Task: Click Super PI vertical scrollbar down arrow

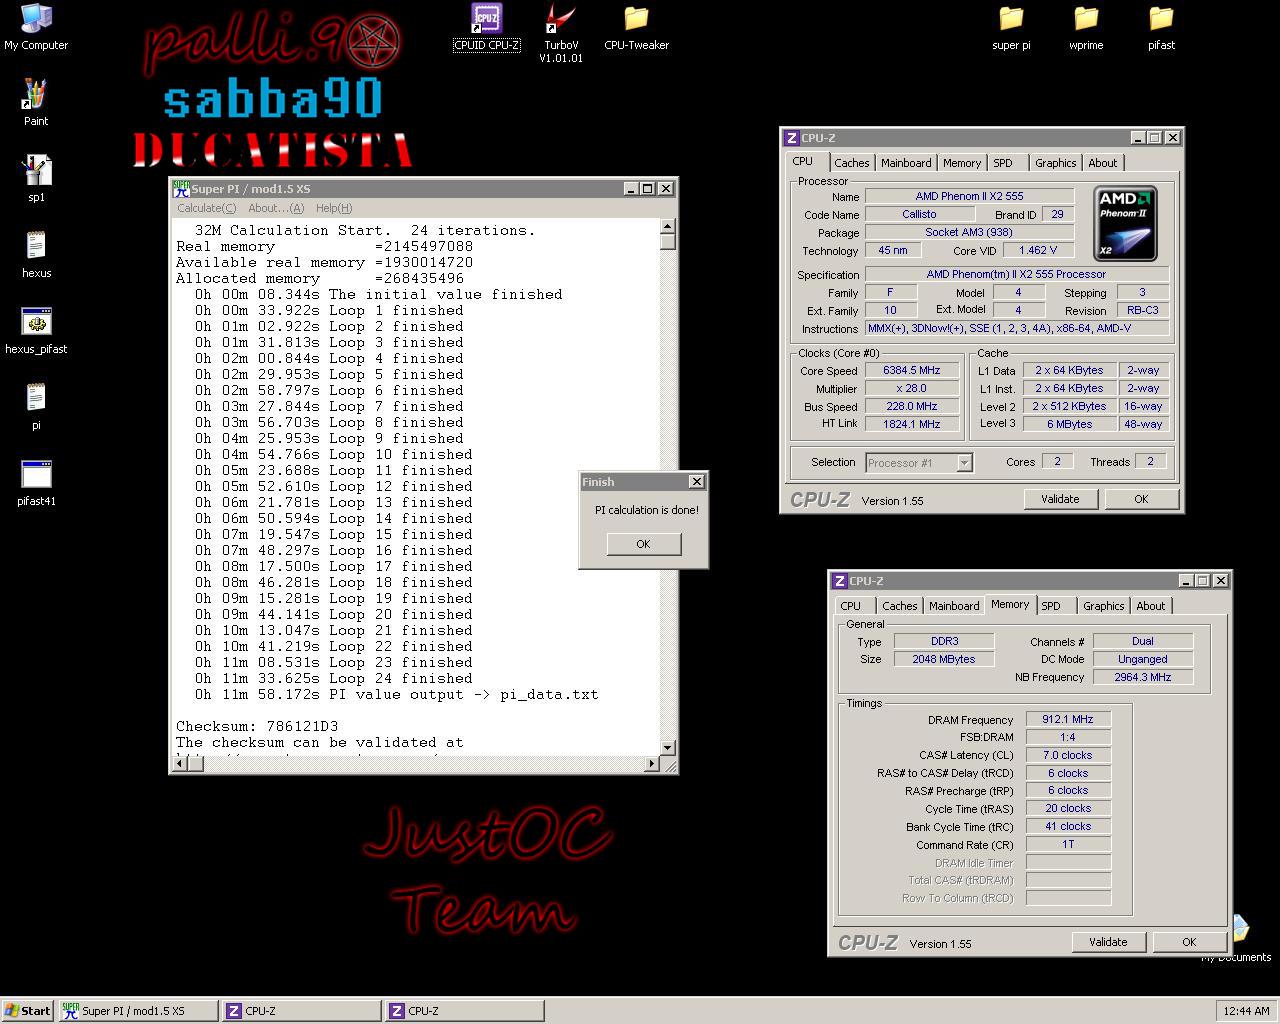Action: coord(668,748)
